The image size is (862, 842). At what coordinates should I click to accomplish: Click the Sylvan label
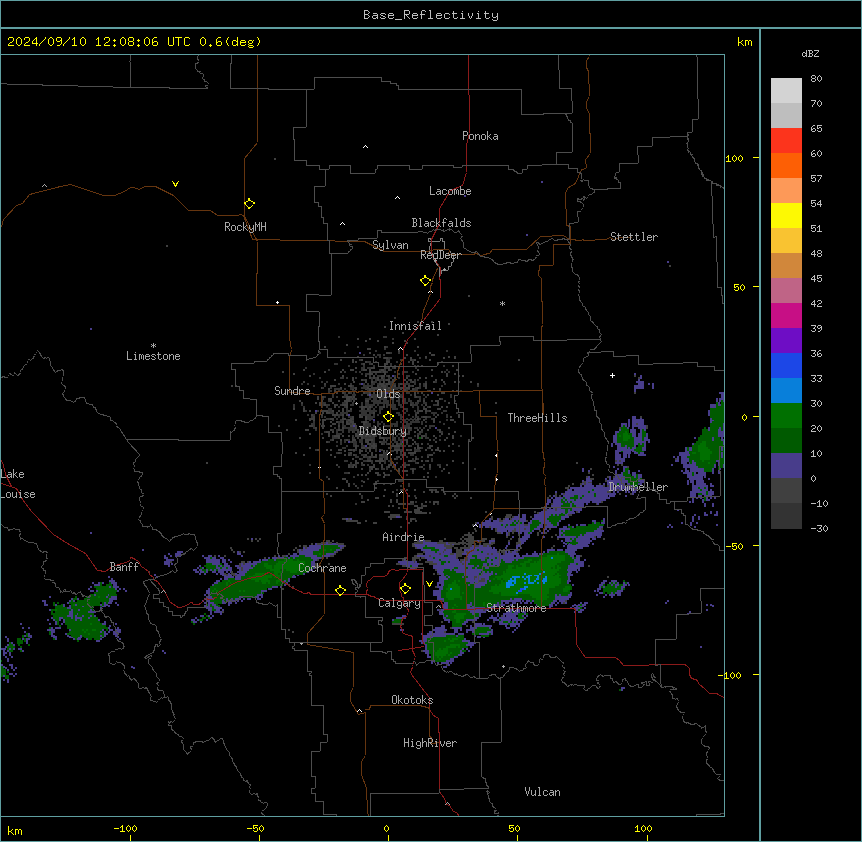click(390, 245)
